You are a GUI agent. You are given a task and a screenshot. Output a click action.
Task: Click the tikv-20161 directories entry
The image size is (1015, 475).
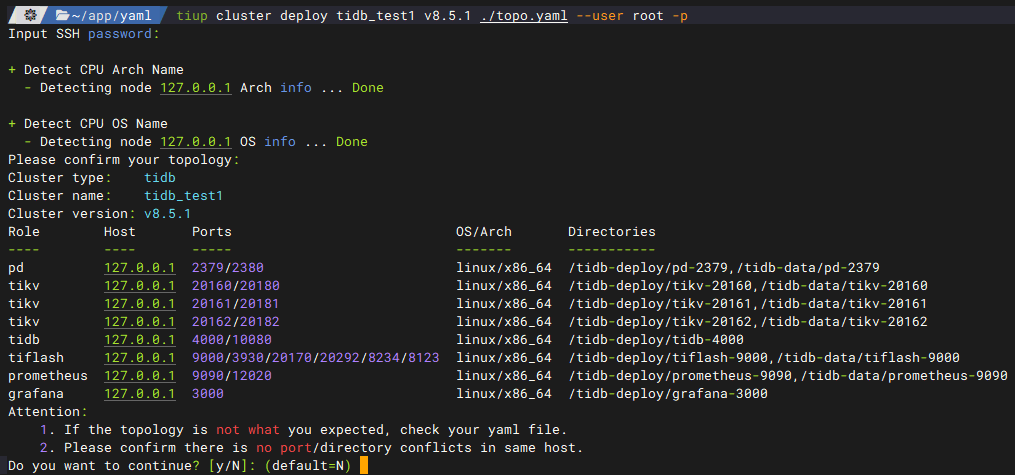(x=748, y=304)
